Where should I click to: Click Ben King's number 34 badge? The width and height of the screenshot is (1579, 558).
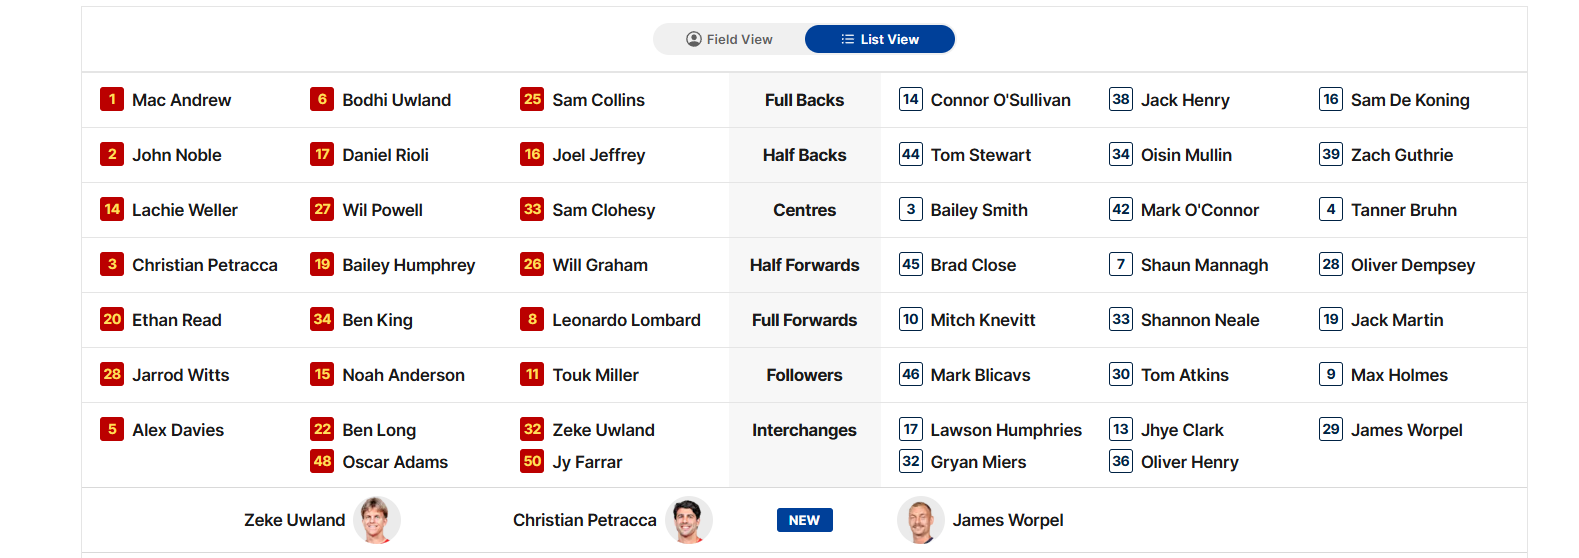point(322,319)
